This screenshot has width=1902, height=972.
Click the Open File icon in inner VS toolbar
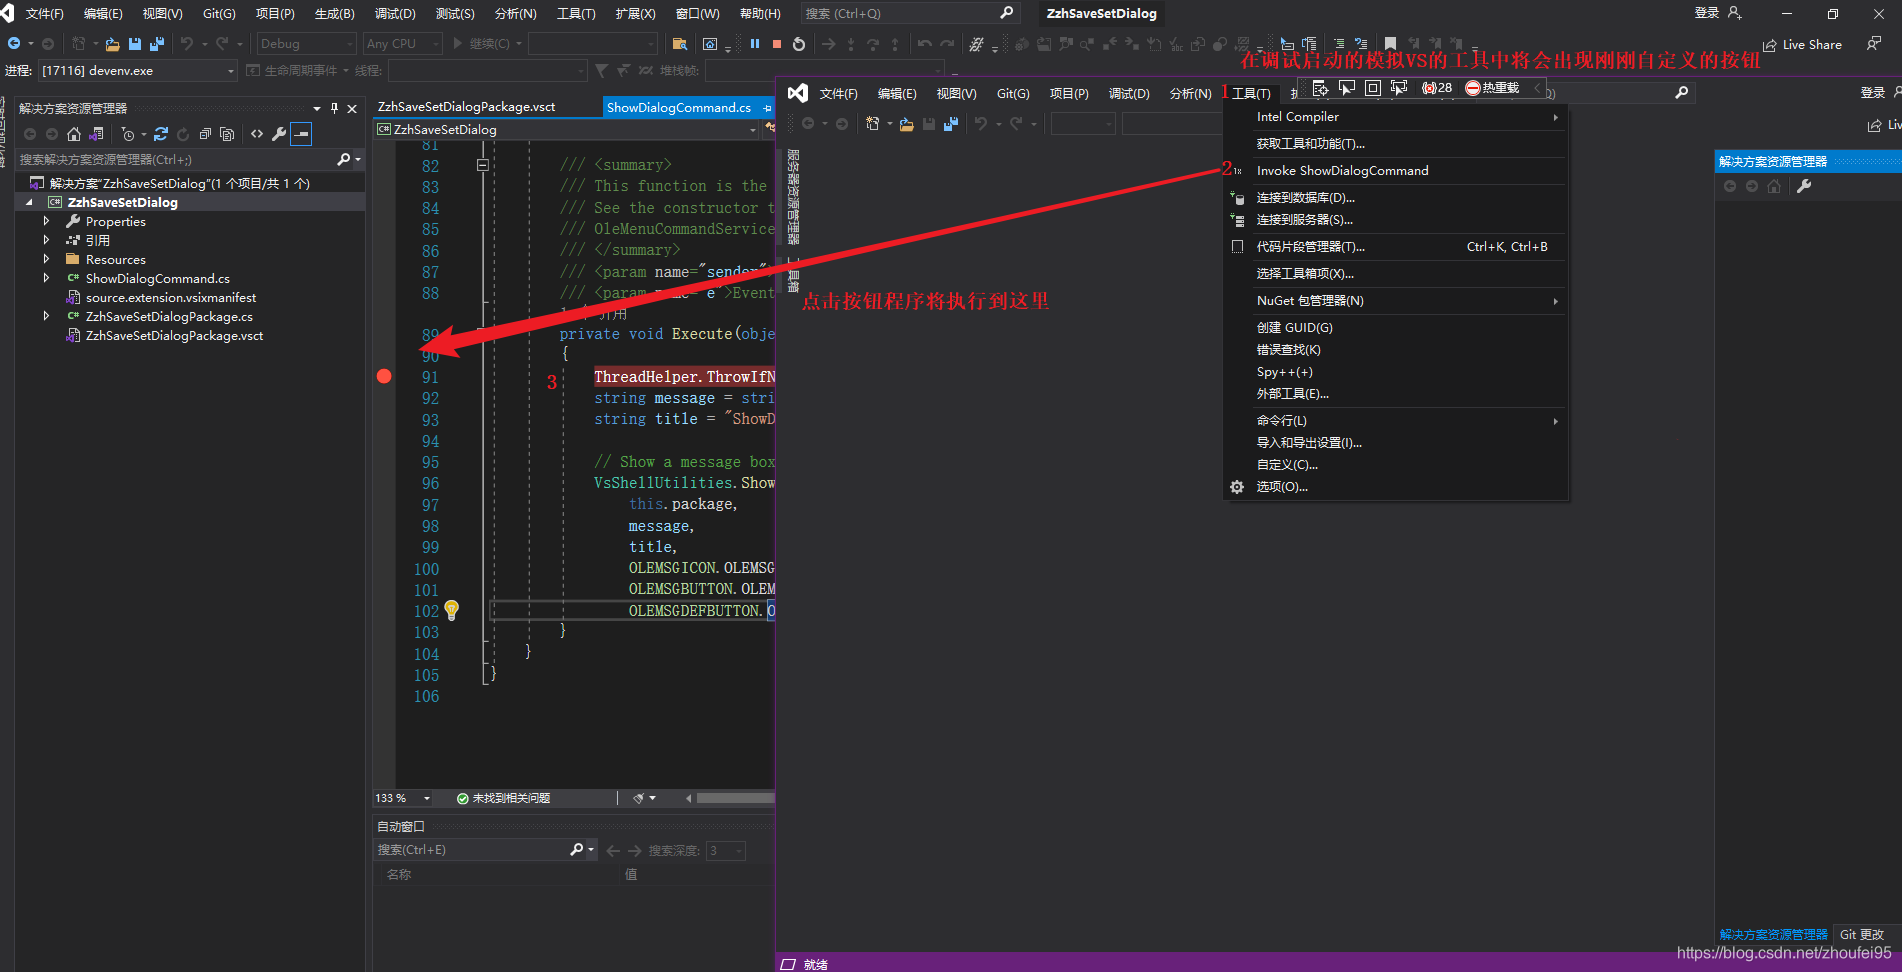tap(906, 124)
